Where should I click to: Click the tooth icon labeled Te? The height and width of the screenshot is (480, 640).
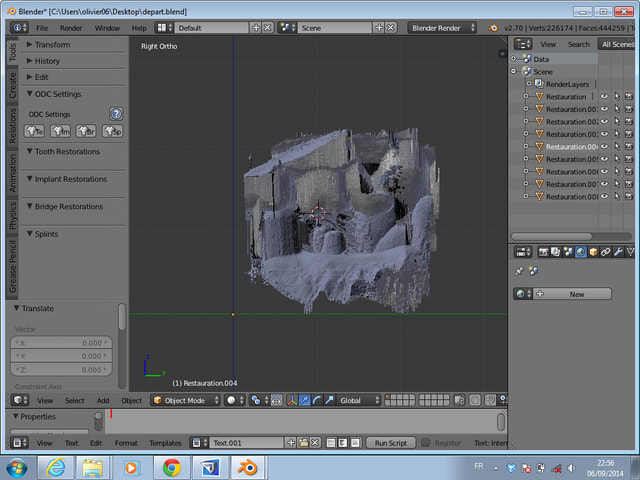[x=35, y=131]
